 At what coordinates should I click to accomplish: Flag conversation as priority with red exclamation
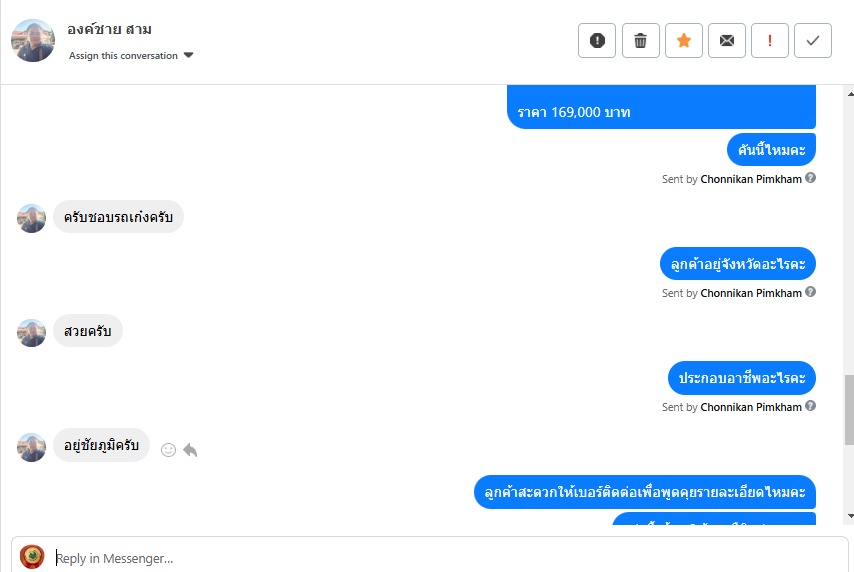tap(770, 40)
